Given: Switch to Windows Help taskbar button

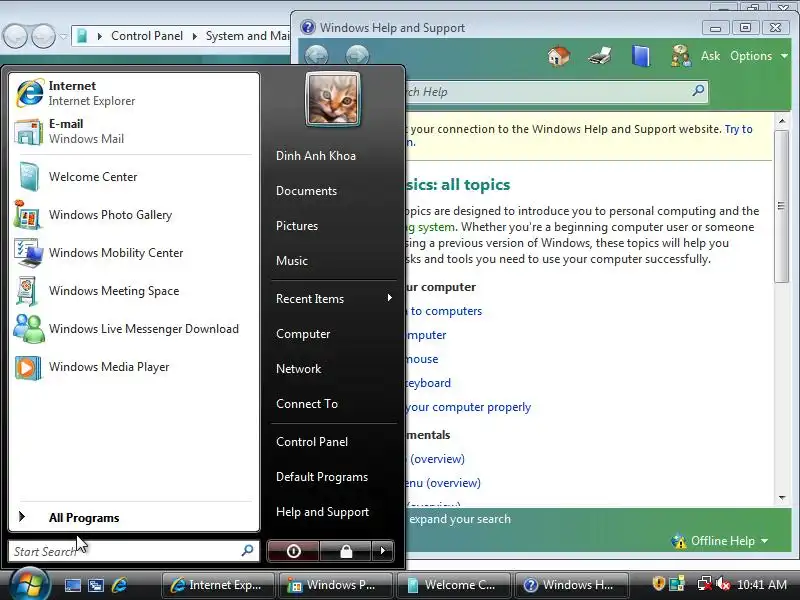Looking at the screenshot, I should coord(571,585).
